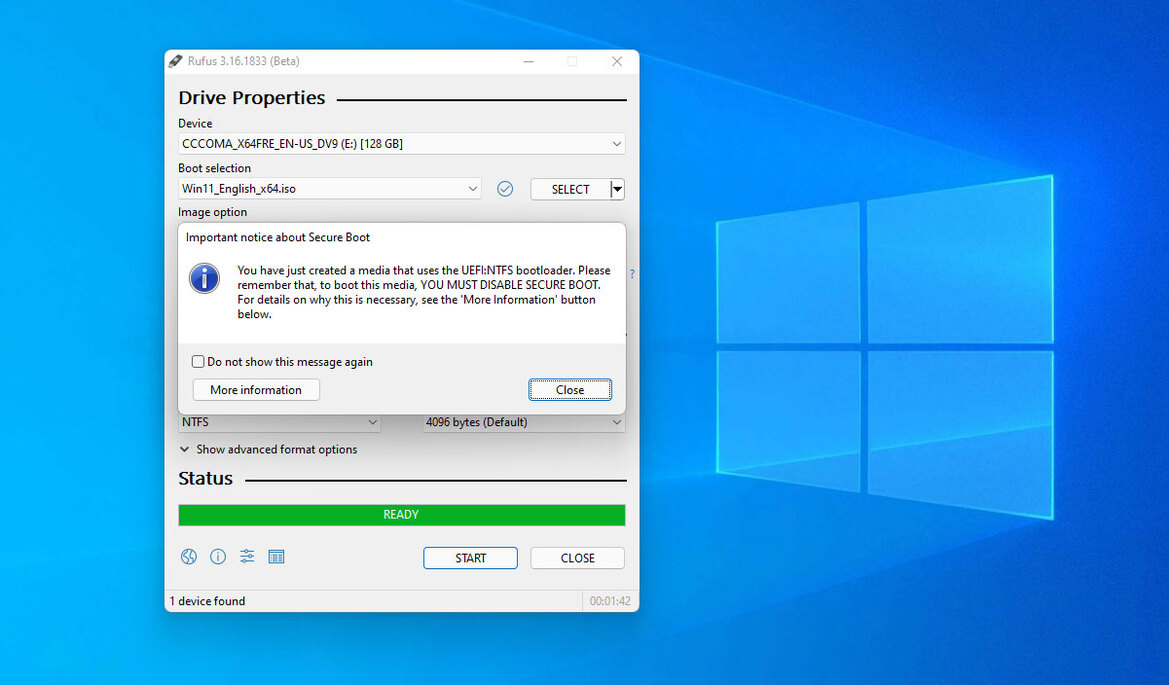Open the 4096 bytes cluster size dropdown
1169x685 pixels.
(x=523, y=422)
